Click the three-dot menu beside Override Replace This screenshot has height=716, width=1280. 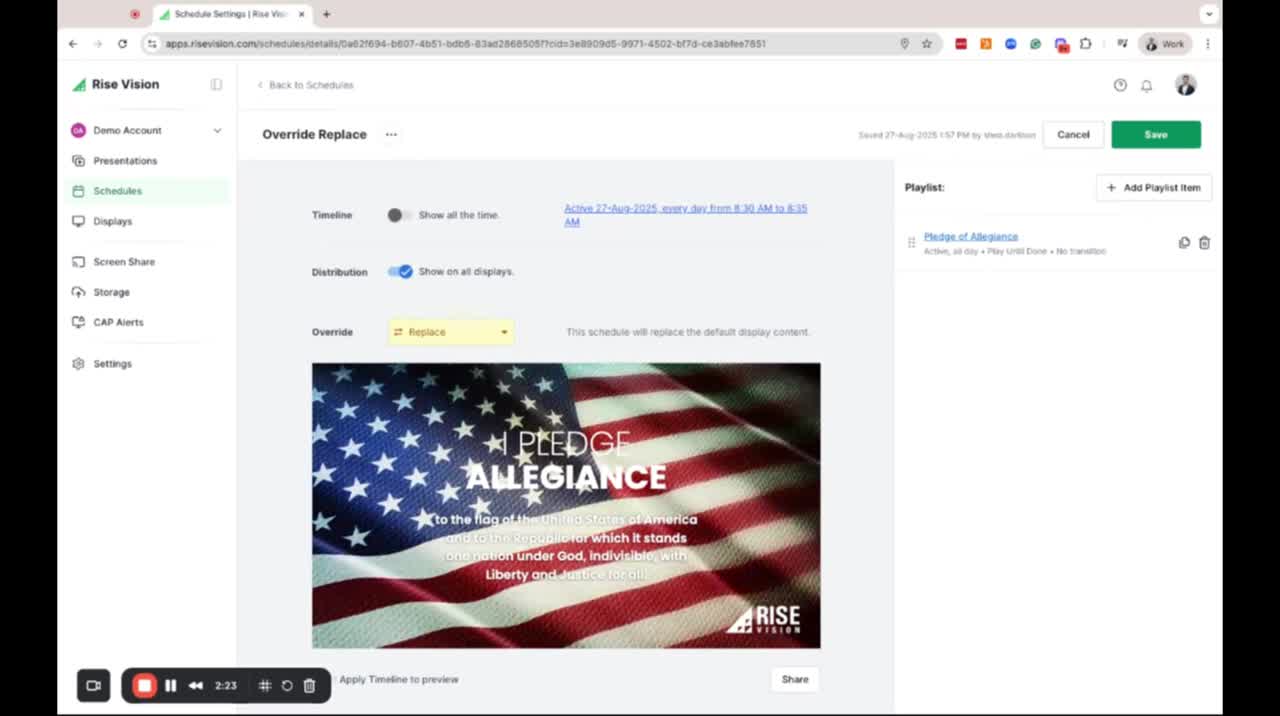click(x=391, y=135)
